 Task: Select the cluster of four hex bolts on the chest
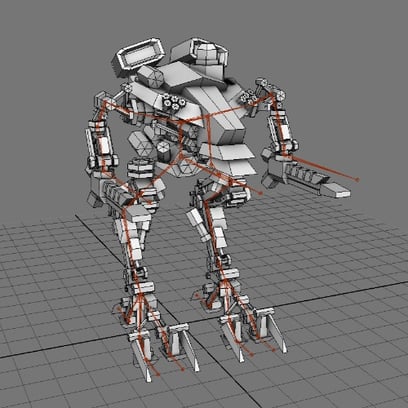click(x=173, y=101)
